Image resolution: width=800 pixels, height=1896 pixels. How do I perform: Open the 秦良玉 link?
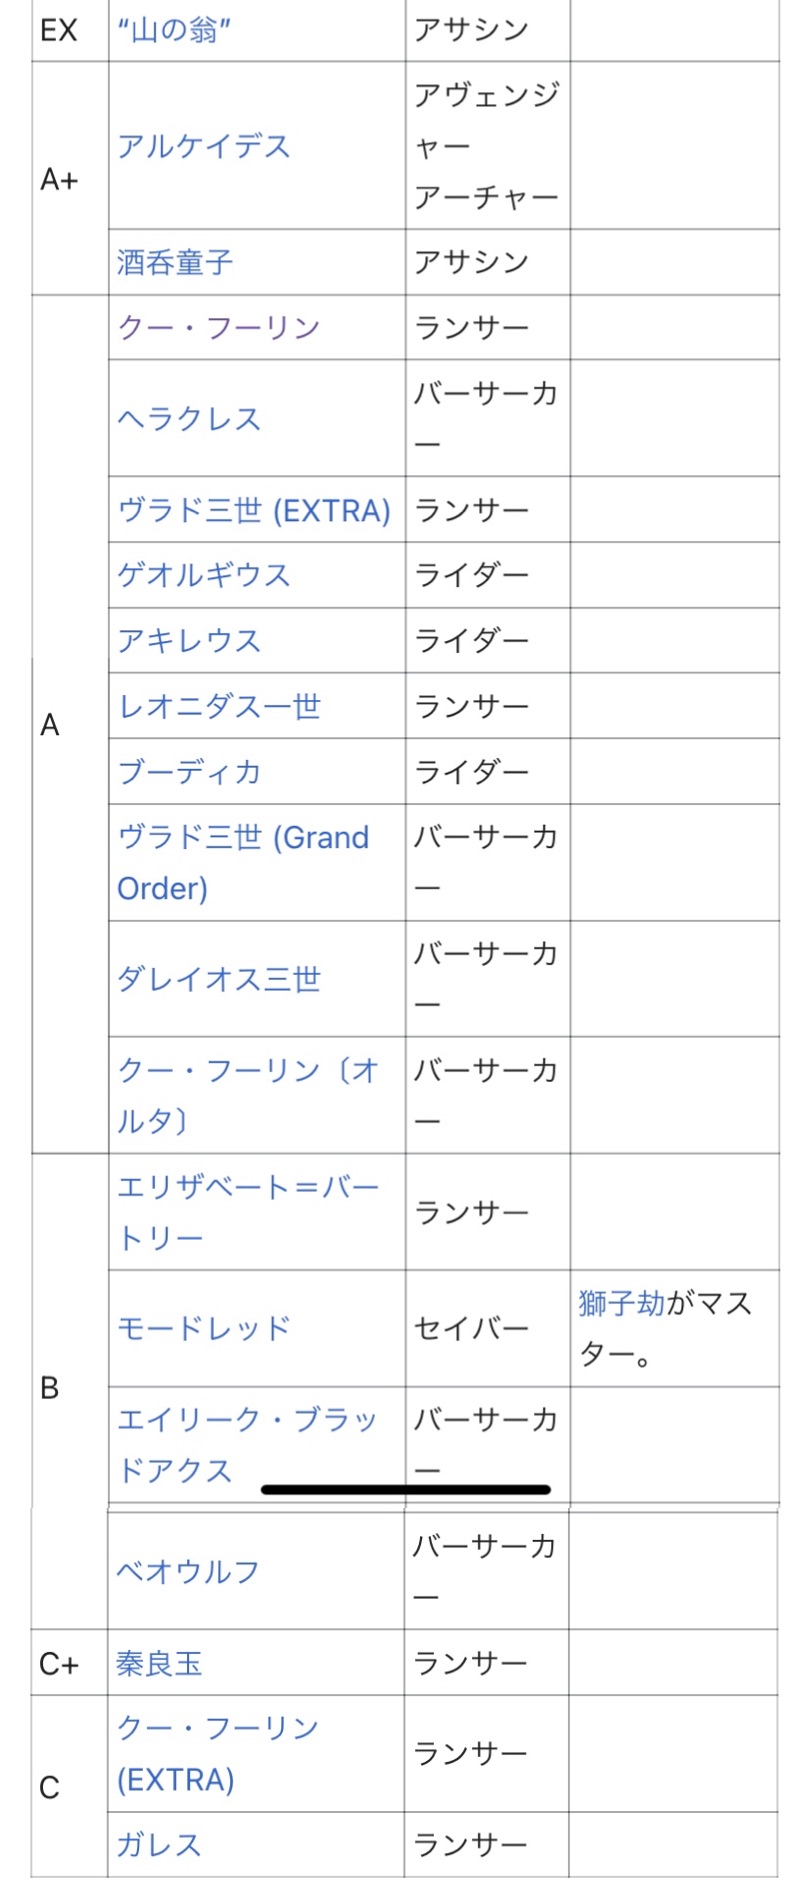160,1663
